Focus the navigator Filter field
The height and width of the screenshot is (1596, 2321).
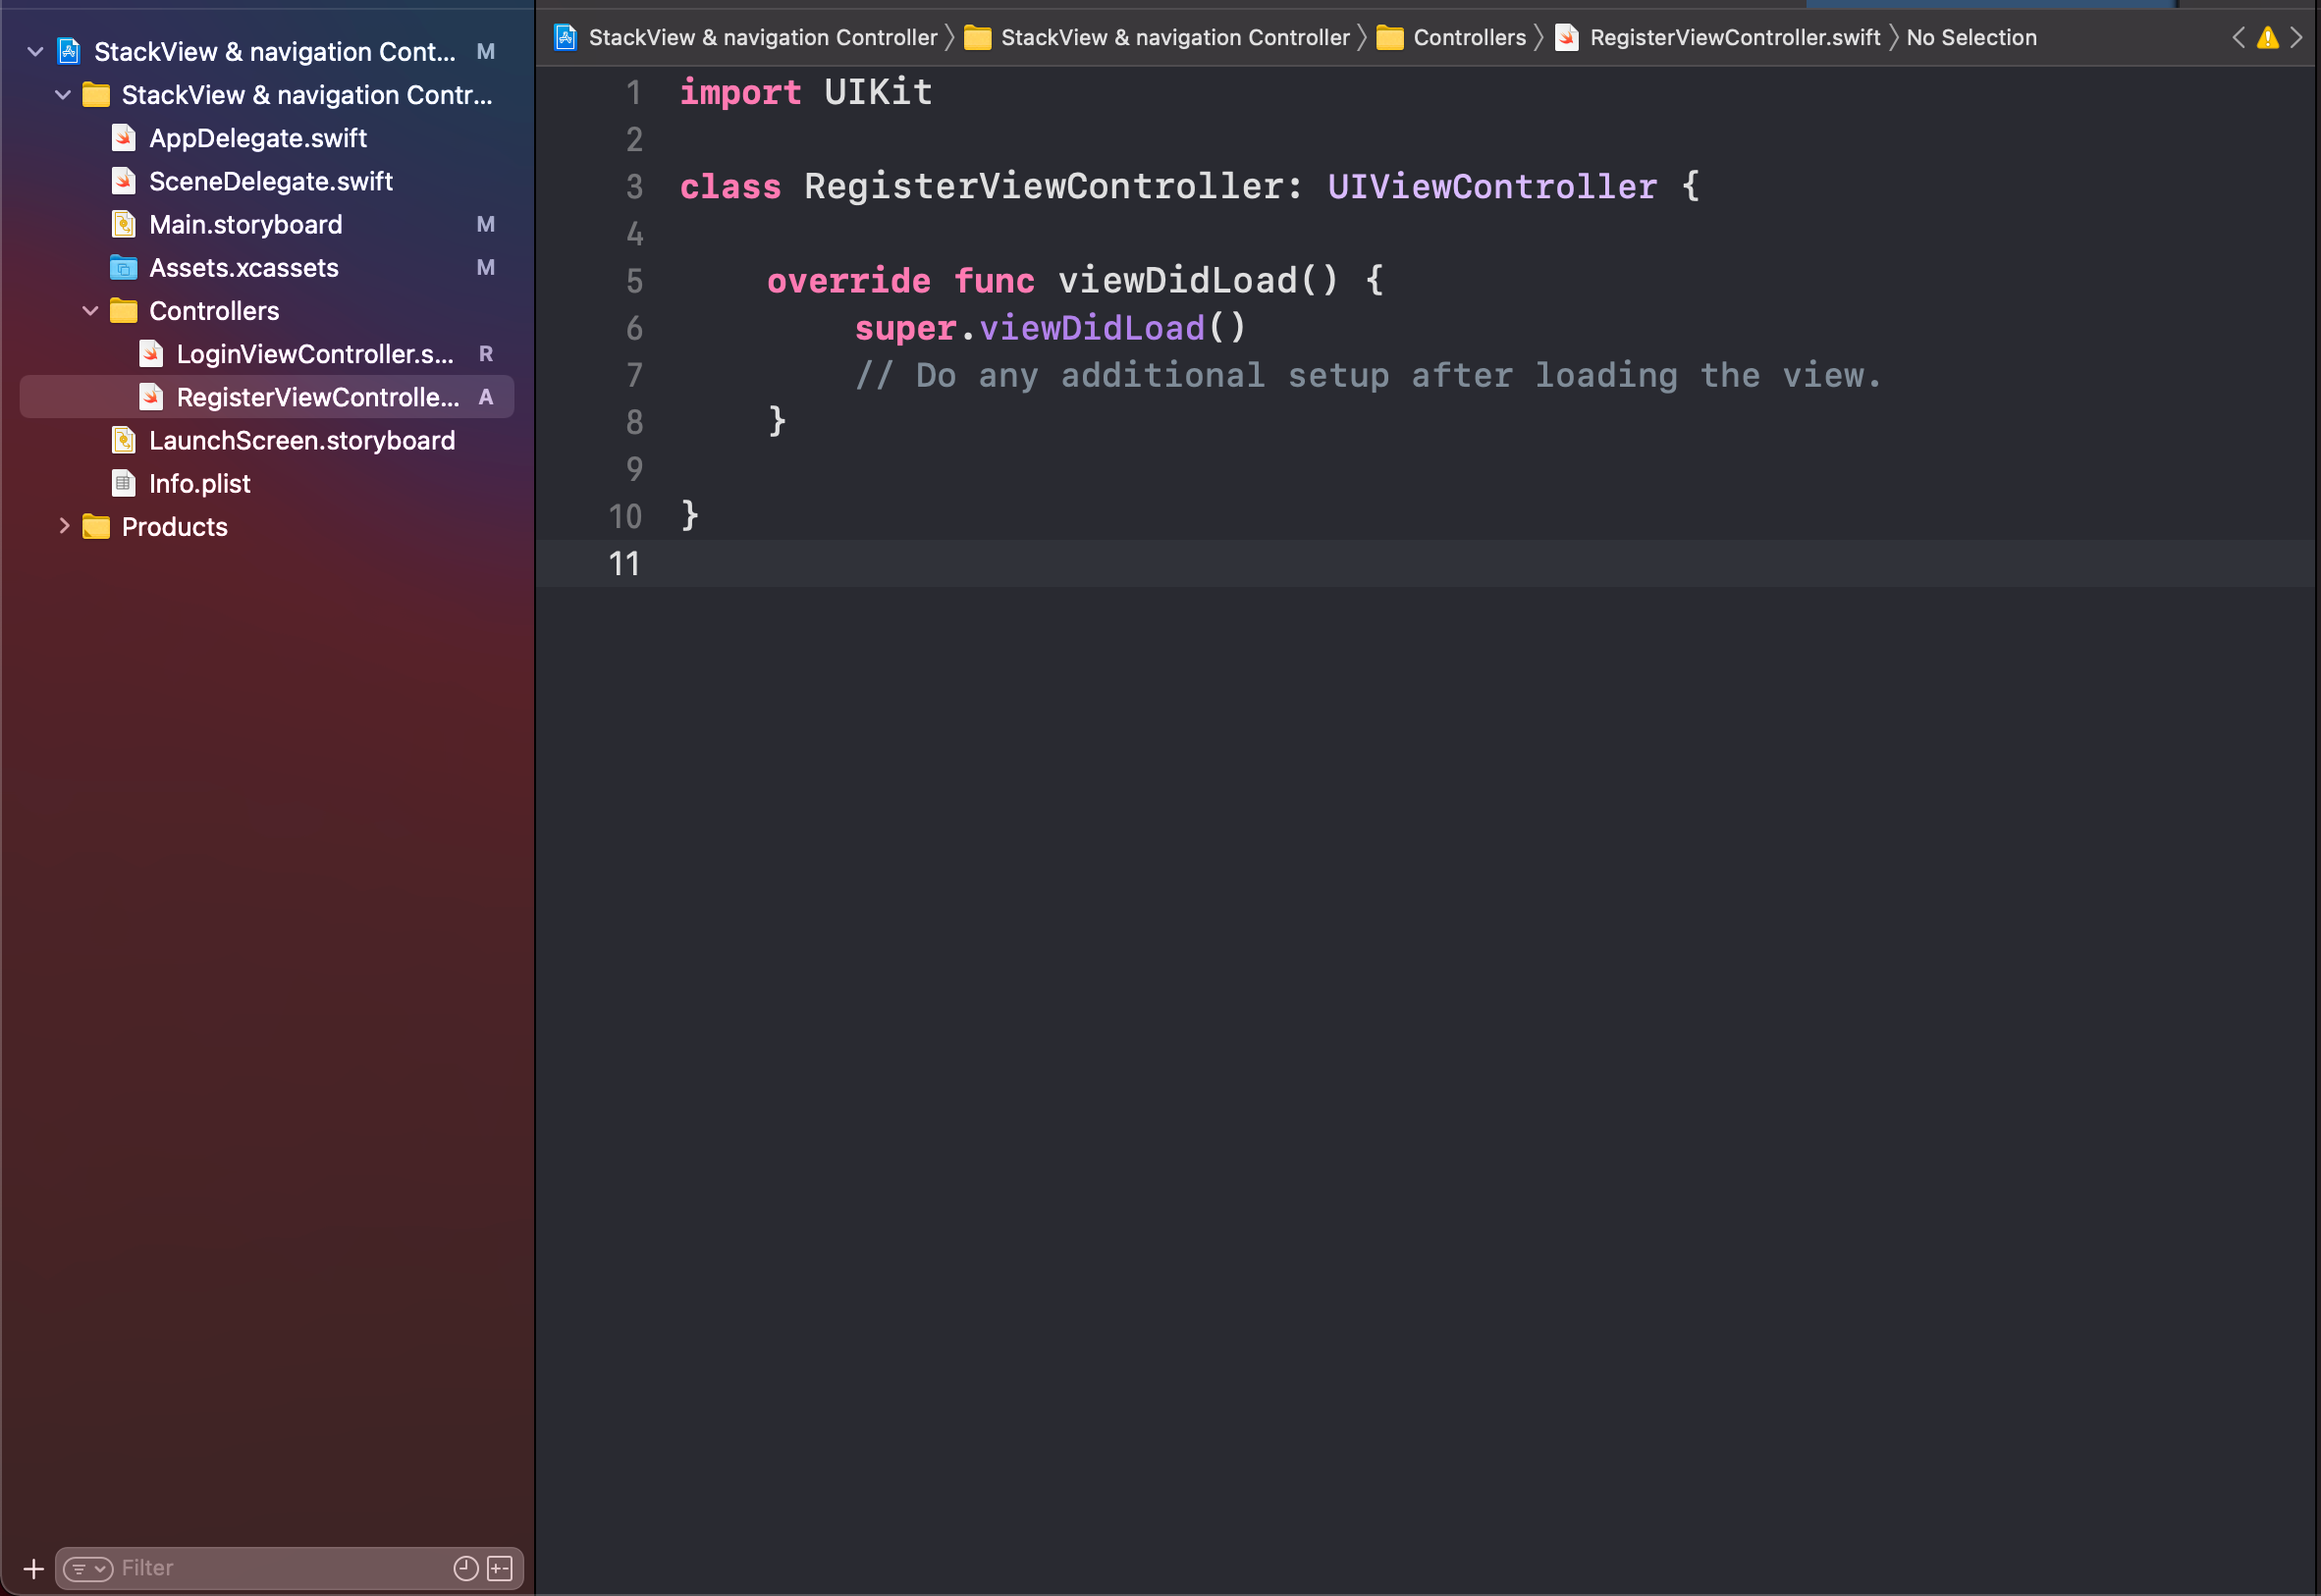pos(289,1568)
